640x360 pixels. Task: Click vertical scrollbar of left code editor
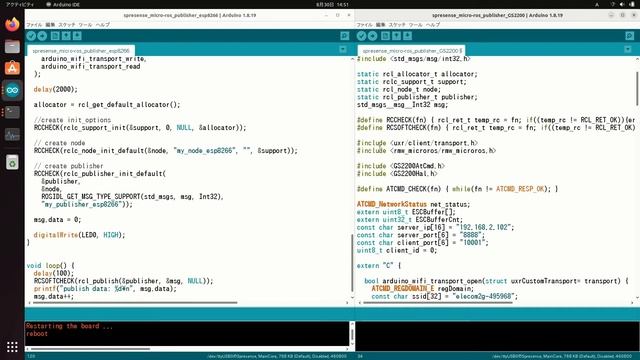(x=352, y=263)
